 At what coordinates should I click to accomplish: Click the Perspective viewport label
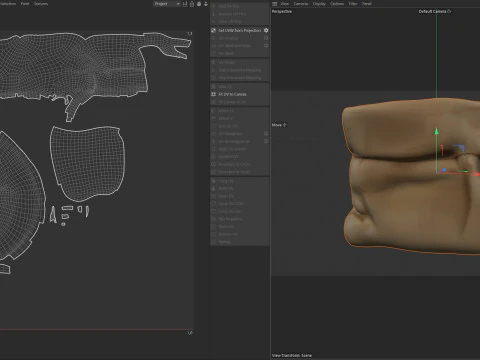282,11
